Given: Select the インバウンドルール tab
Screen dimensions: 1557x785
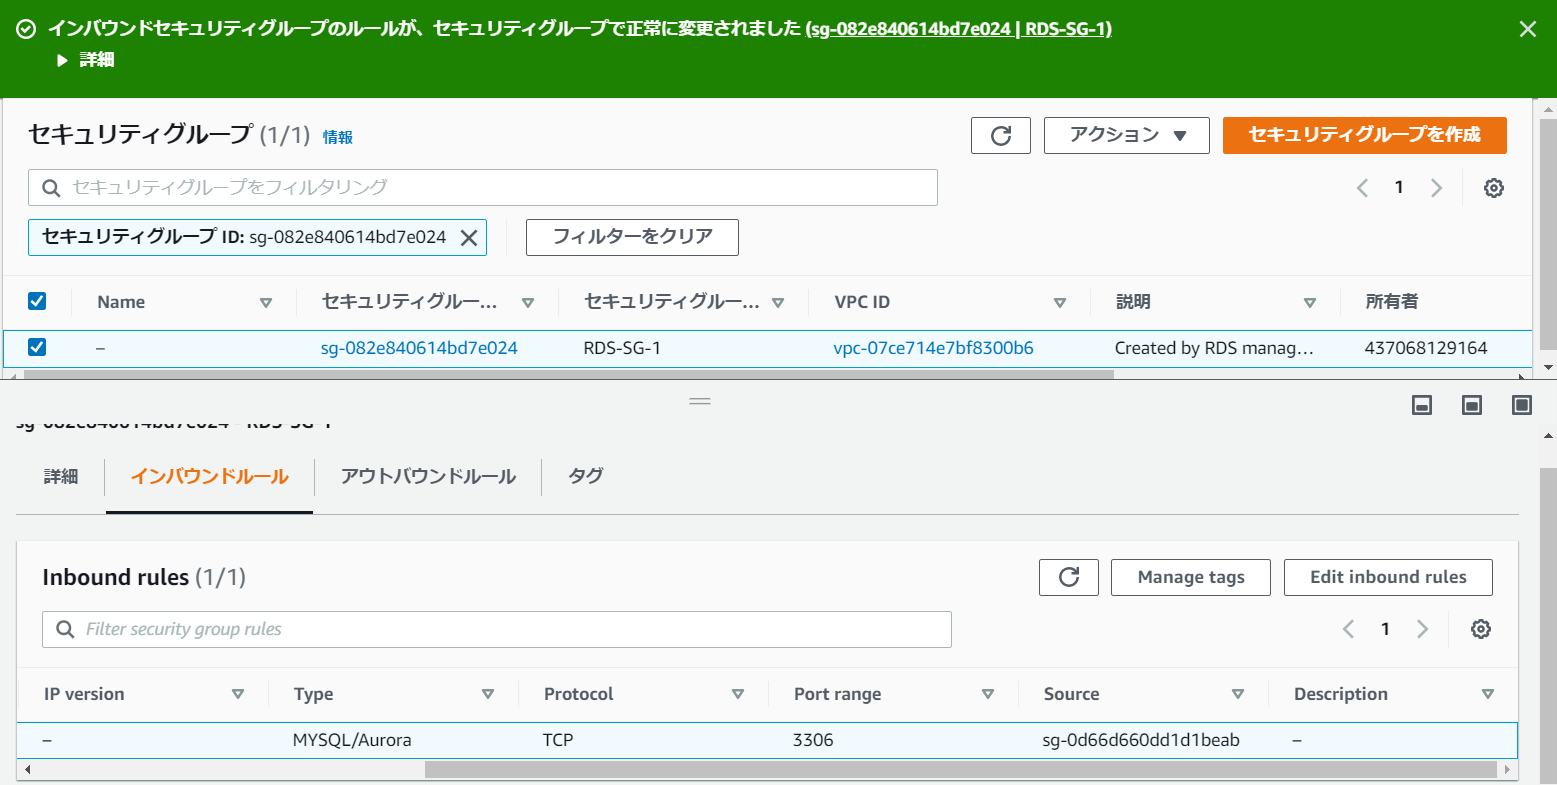Looking at the screenshot, I should pos(210,477).
